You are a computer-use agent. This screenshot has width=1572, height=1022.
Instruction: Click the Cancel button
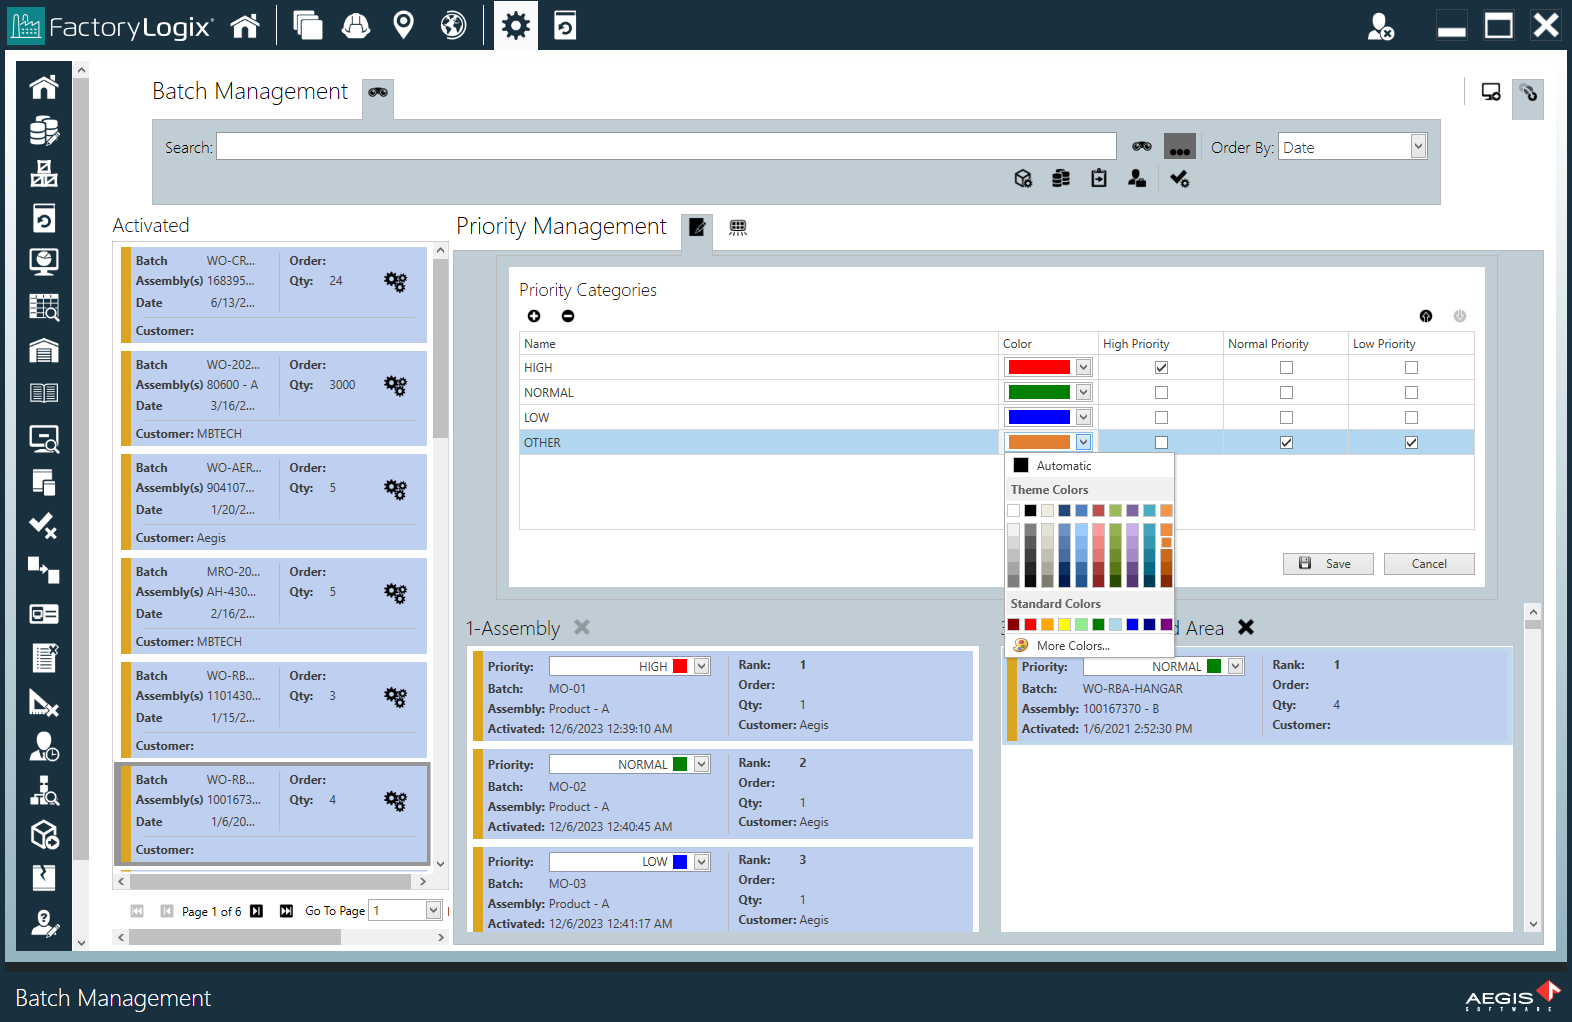1428,564
